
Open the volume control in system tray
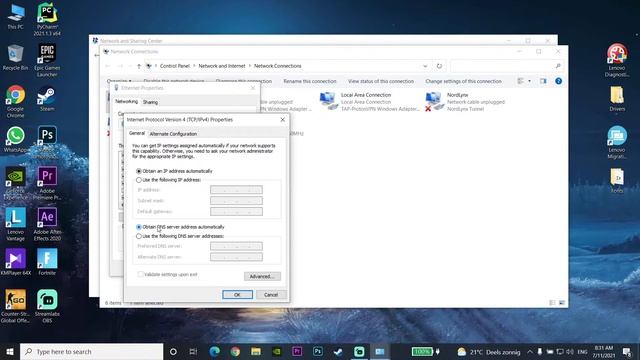(x=569, y=351)
